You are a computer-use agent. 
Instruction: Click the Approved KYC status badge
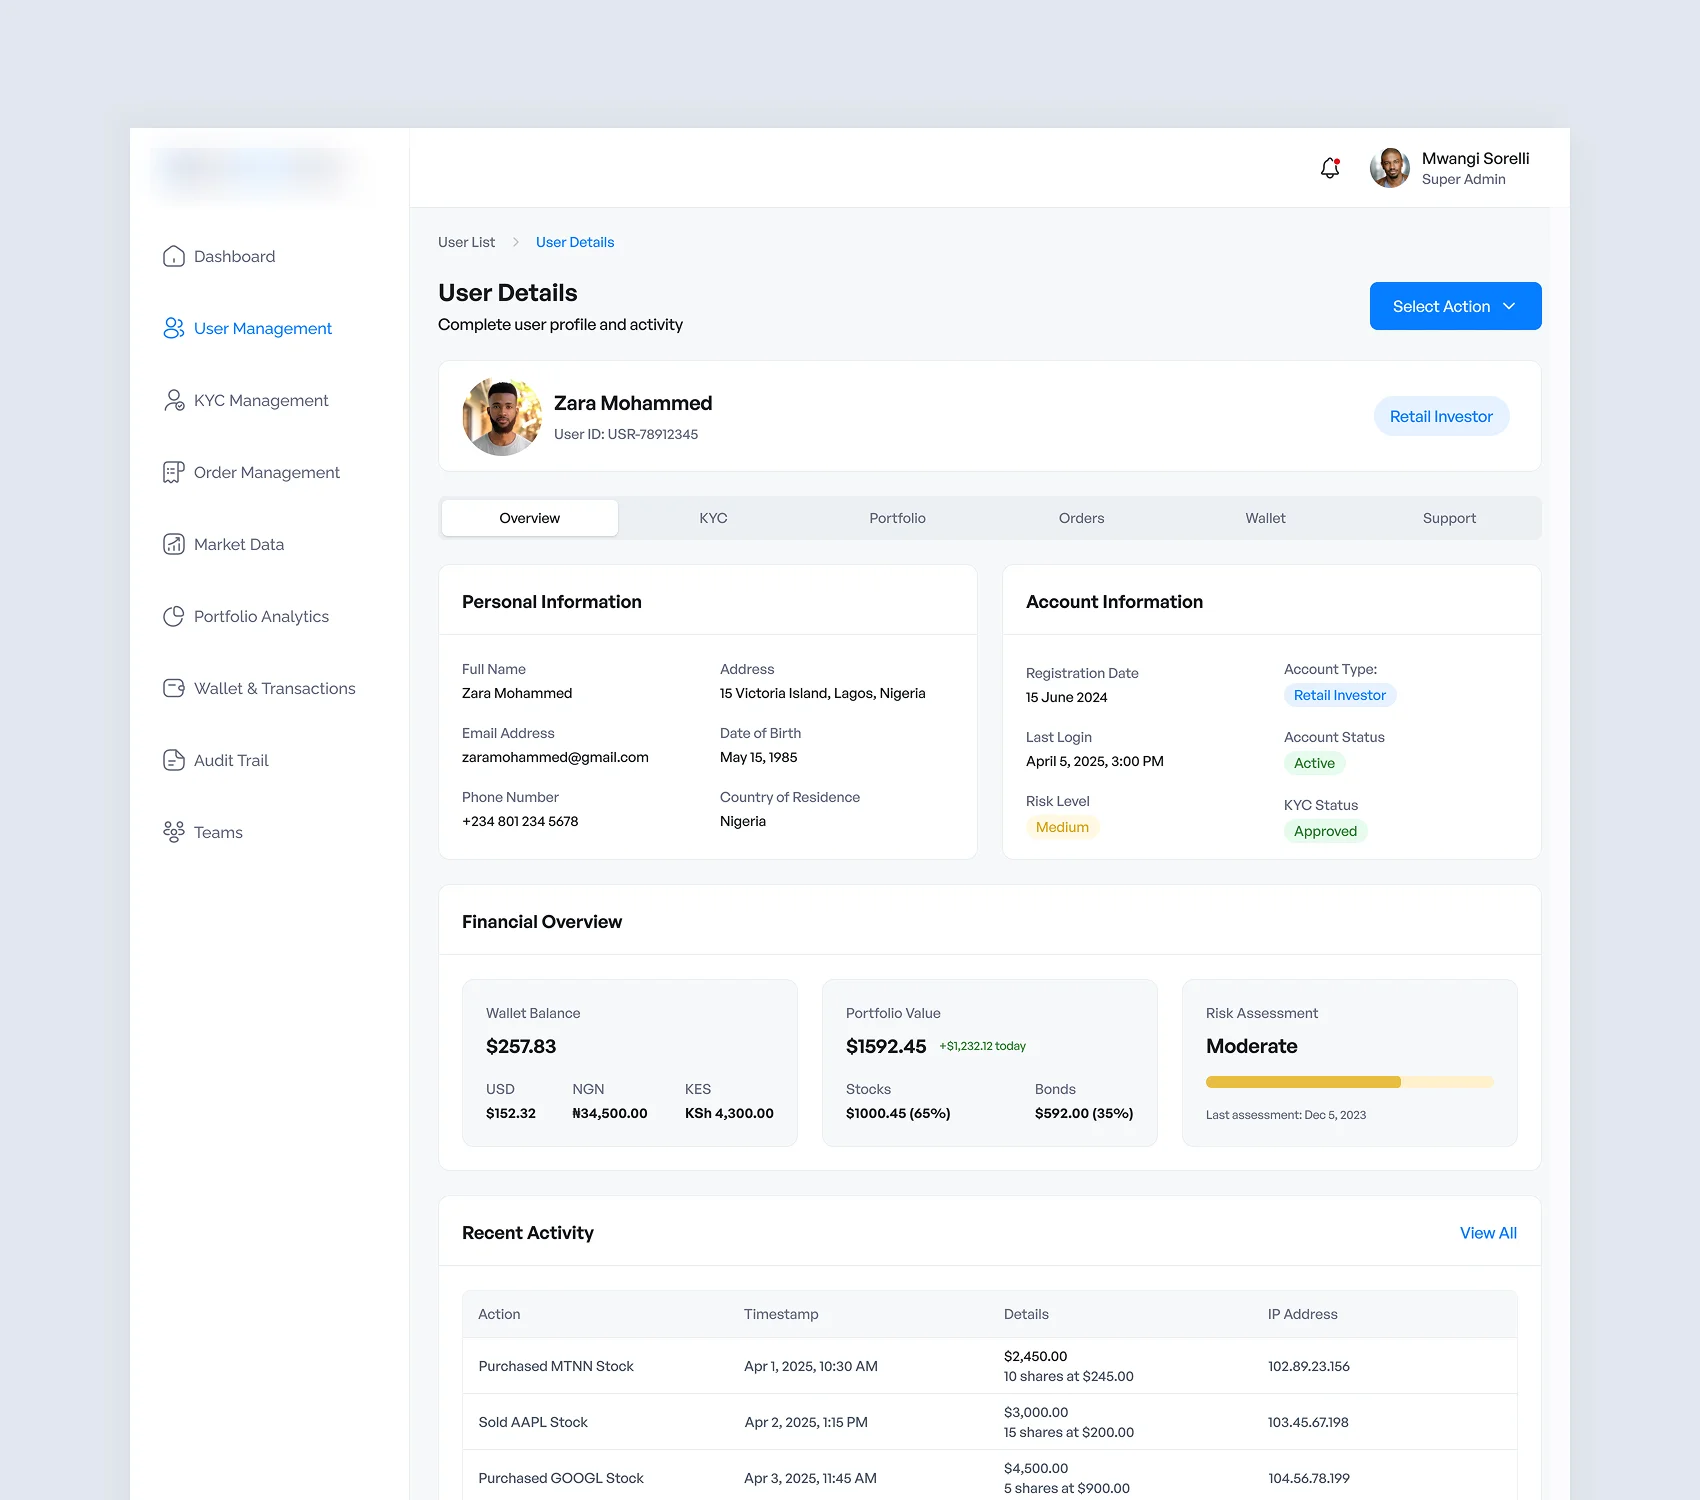1325,831
